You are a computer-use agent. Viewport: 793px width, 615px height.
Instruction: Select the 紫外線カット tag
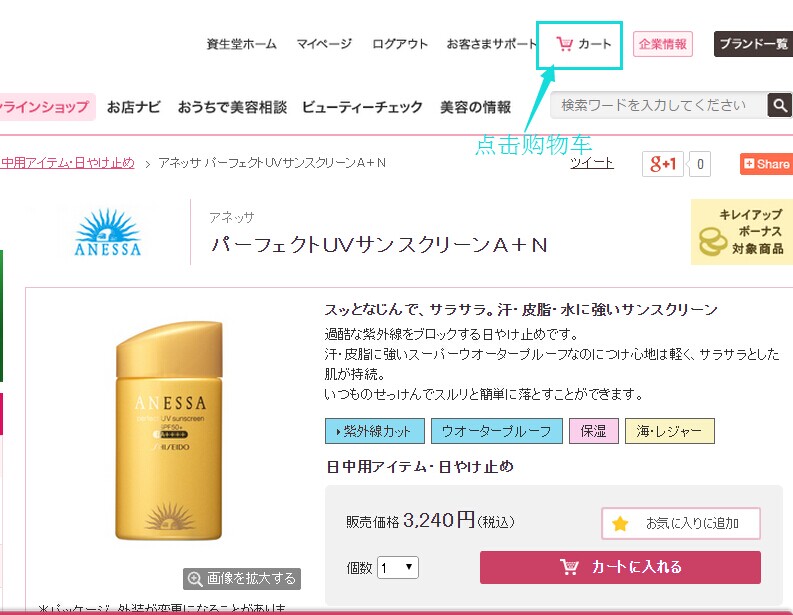click(x=375, y=431)
